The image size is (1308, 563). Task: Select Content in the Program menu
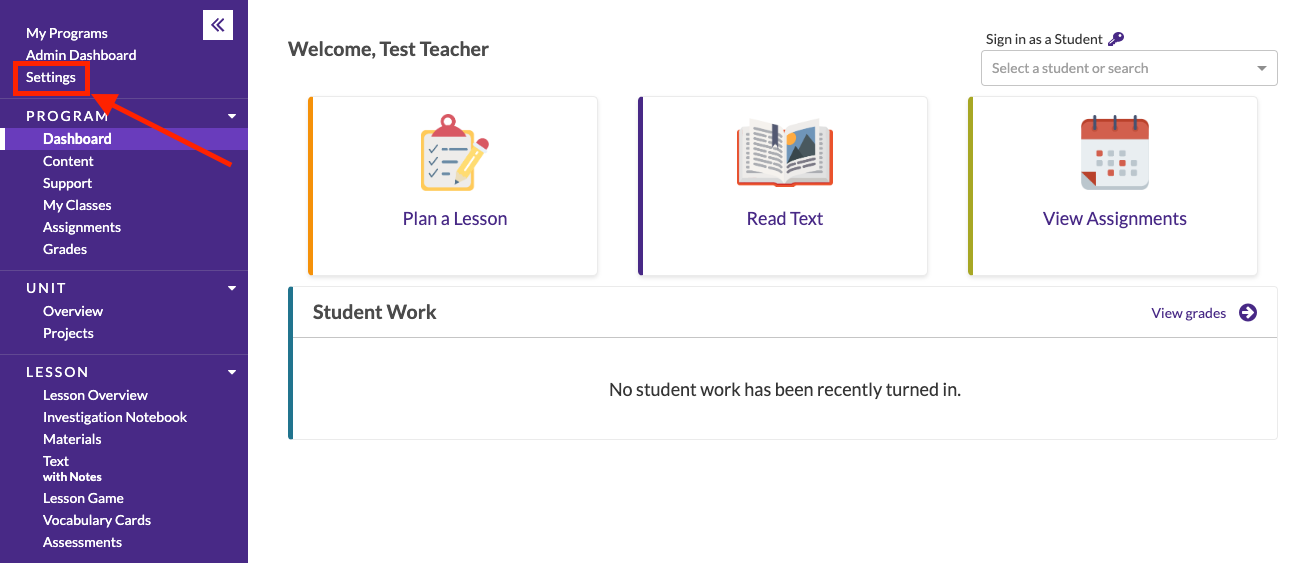68,161
